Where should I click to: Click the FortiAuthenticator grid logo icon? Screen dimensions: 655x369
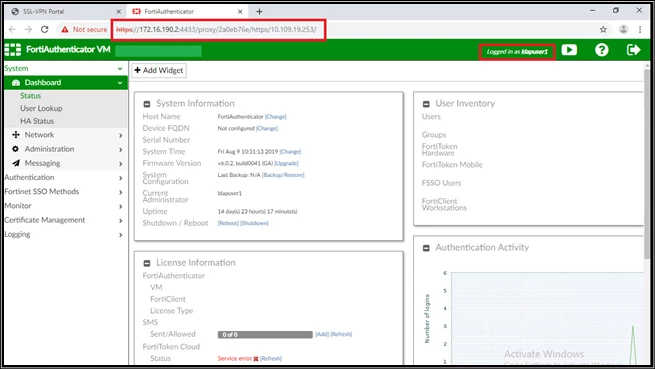(13, 49)
